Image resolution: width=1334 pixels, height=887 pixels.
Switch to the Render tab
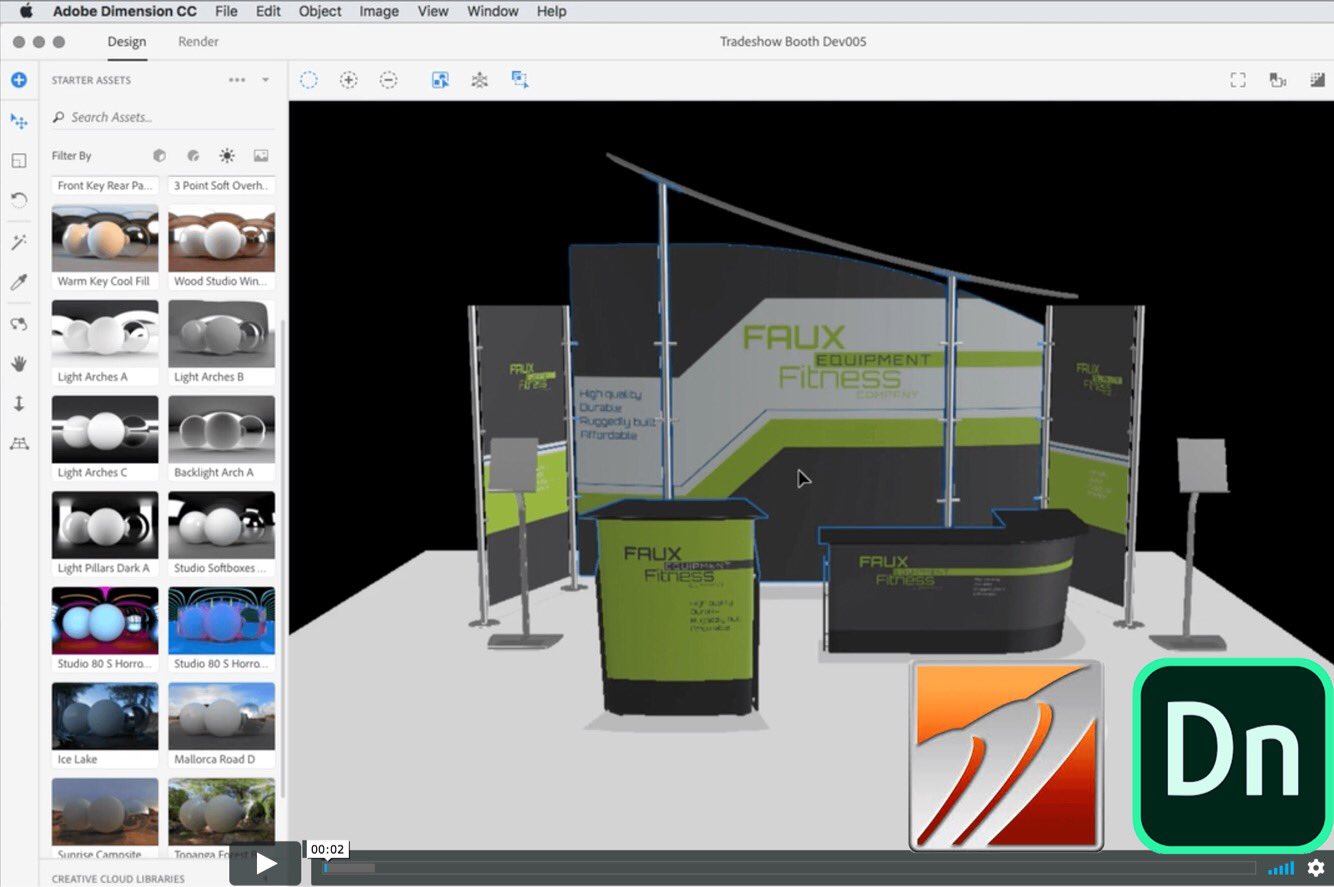[x=198, y=42]
